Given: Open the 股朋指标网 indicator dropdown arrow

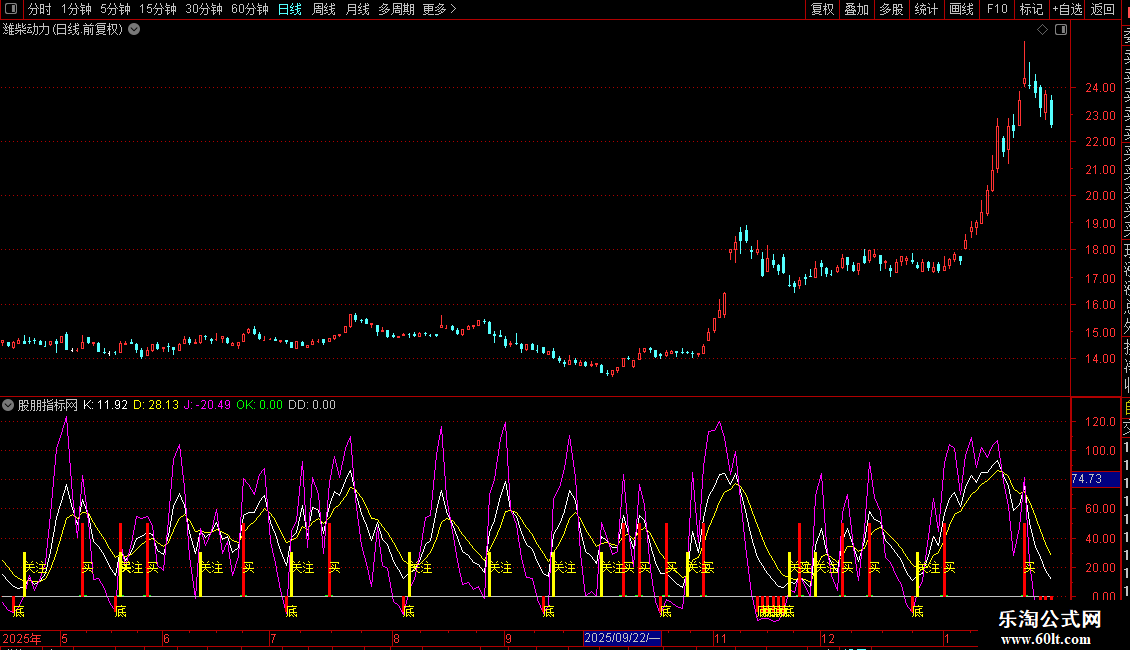Looking at the screenshot, I should pyautogui.click(x=9, y=405).
